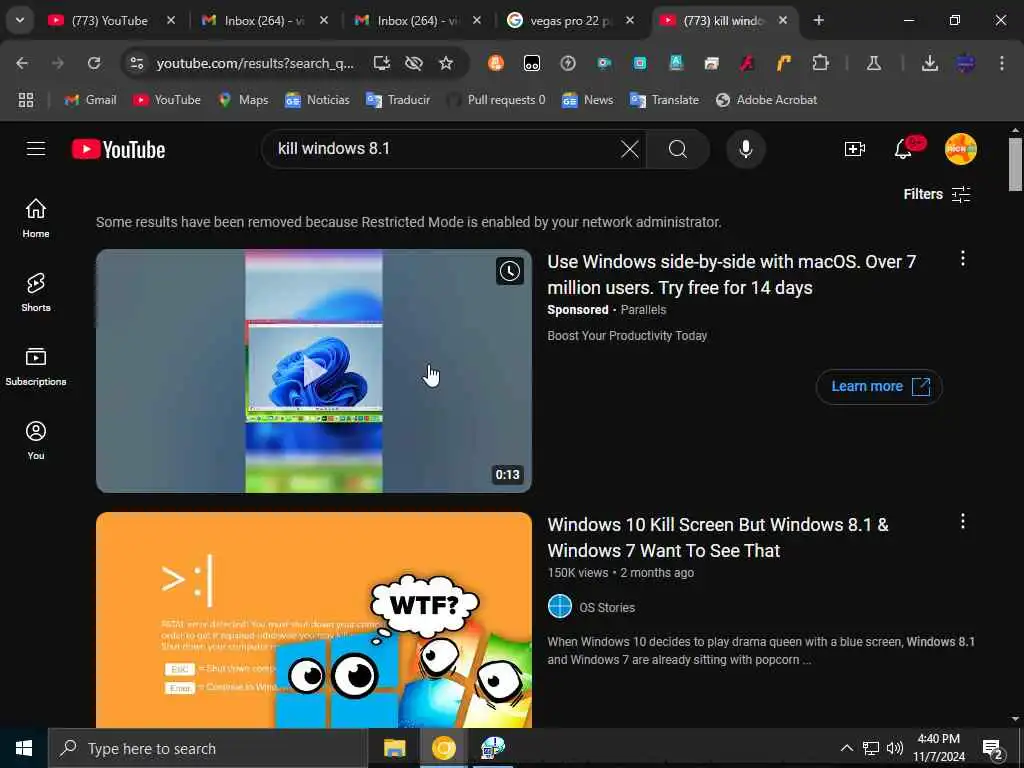Click the page vertical scrollbar thumb

coord(1015,163)
